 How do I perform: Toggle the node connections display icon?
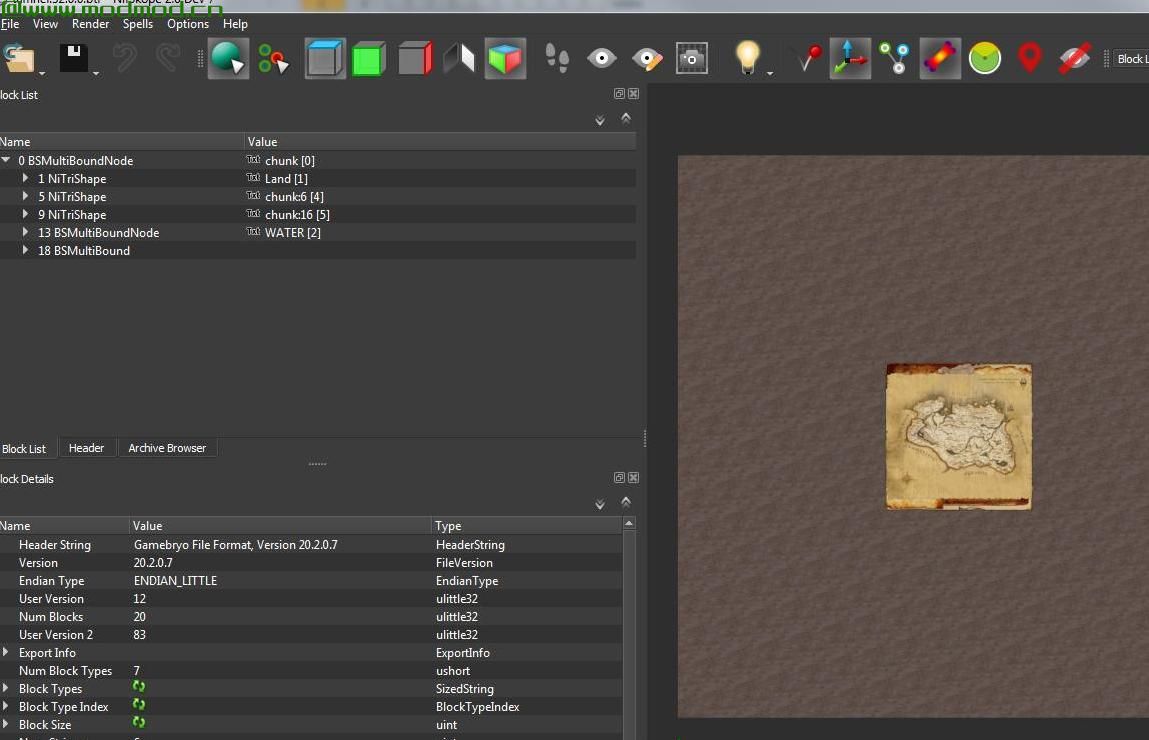[895, 59]
